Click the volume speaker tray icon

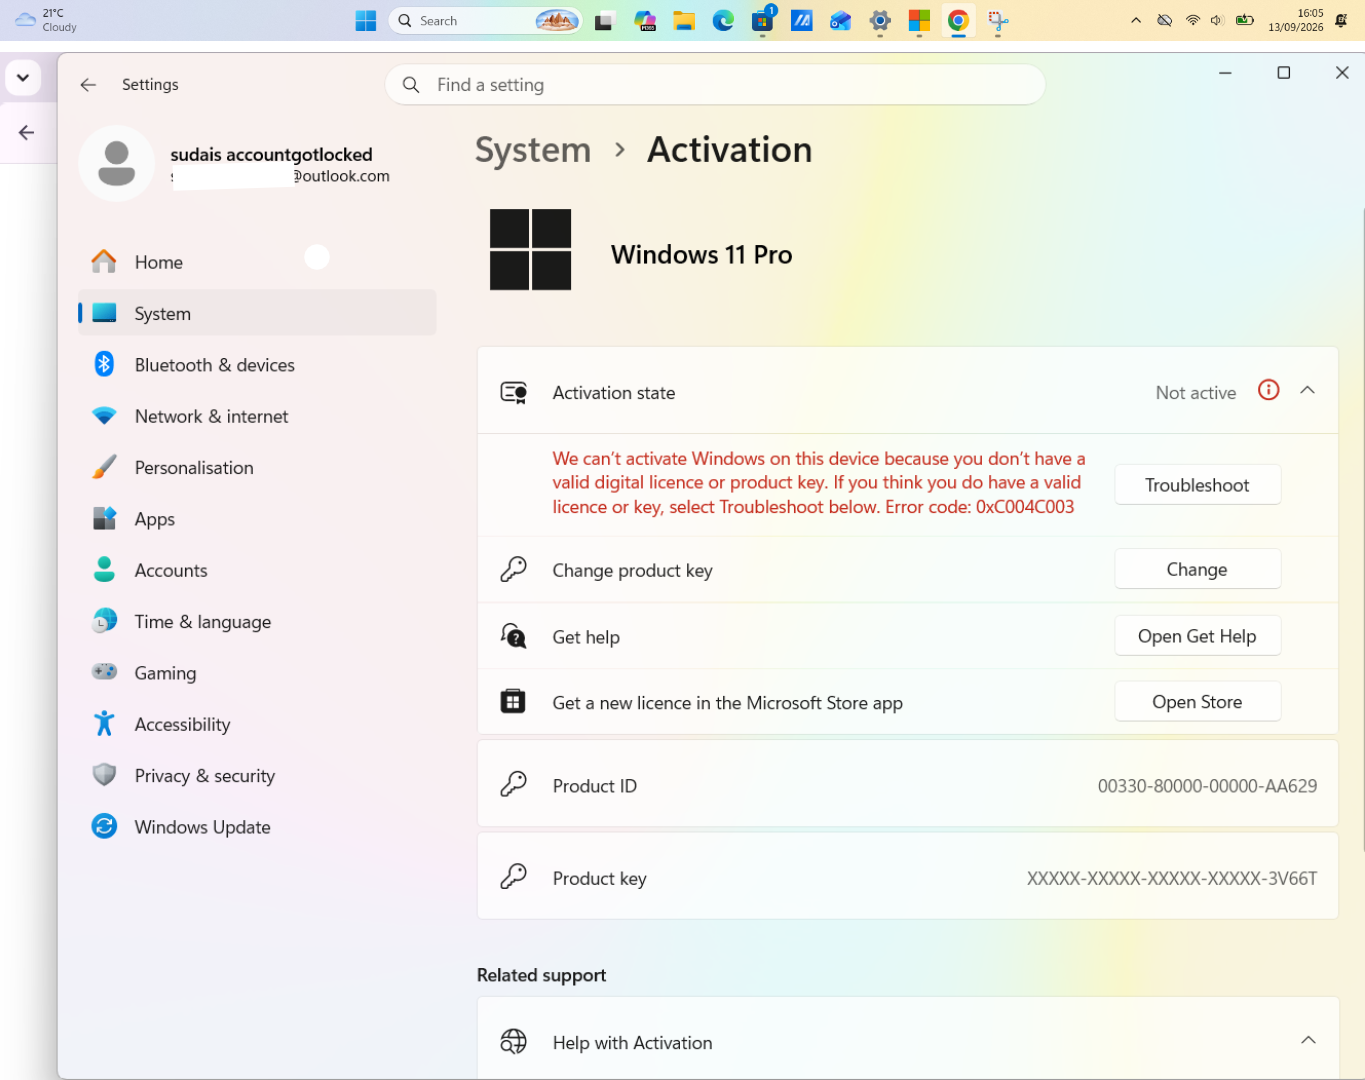1217,20
